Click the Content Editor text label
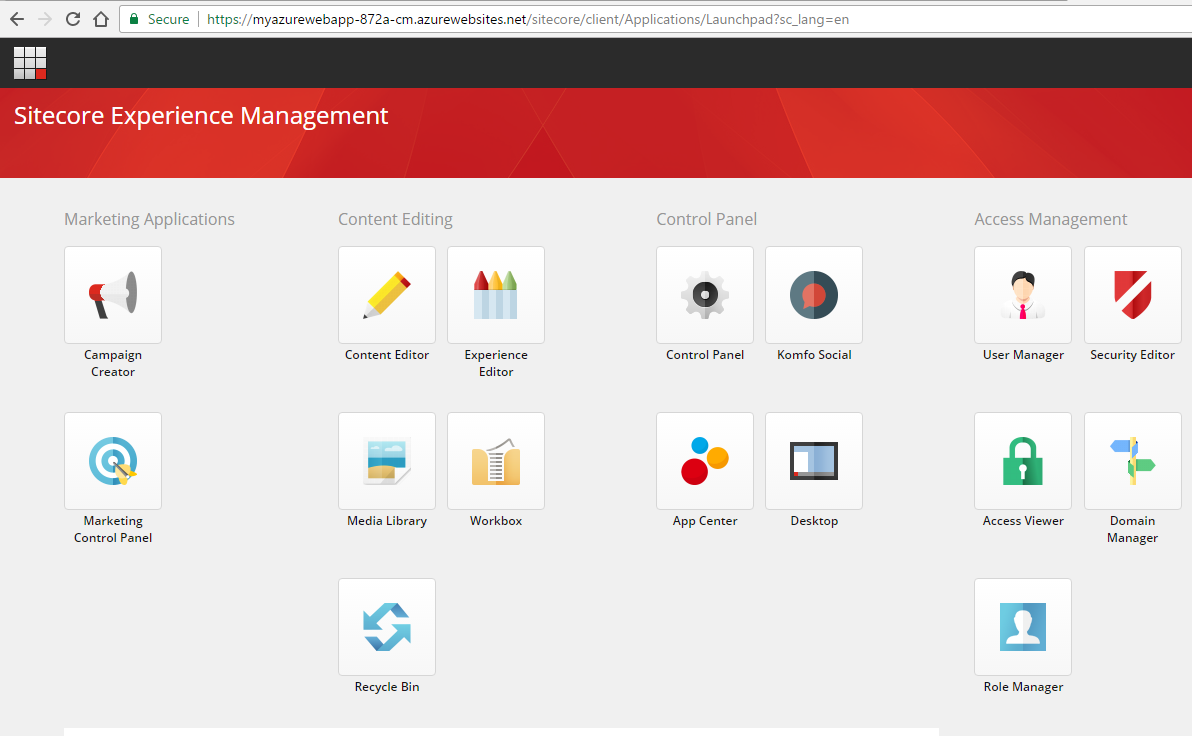 pyautogui.click(x=387, y=355)
